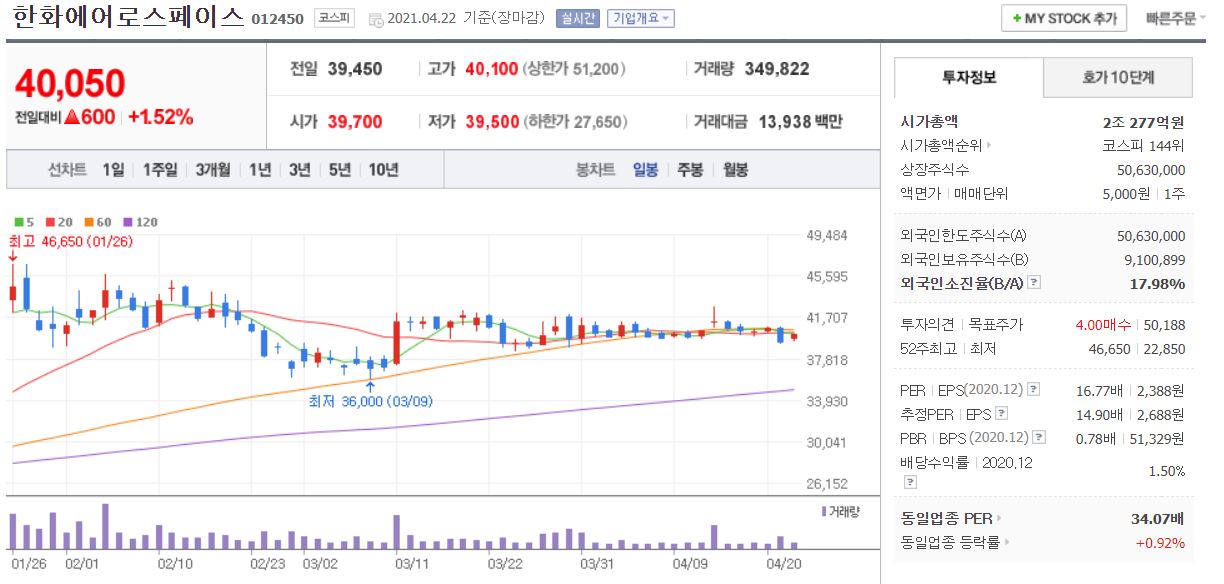Click the orange 60-day moving average legend
The width and height of the screenshot is (1224, 584).
(x=98, y=222)
